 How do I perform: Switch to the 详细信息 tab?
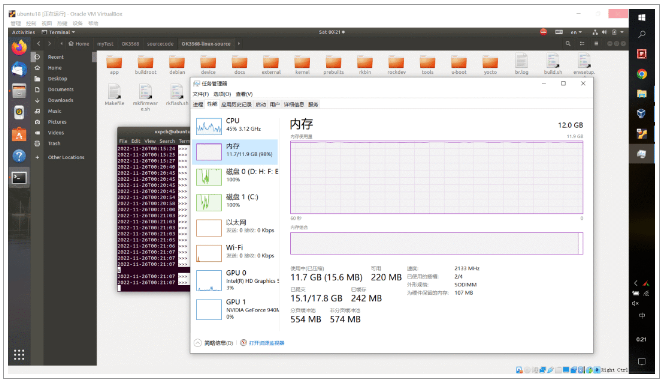(294, 105)
